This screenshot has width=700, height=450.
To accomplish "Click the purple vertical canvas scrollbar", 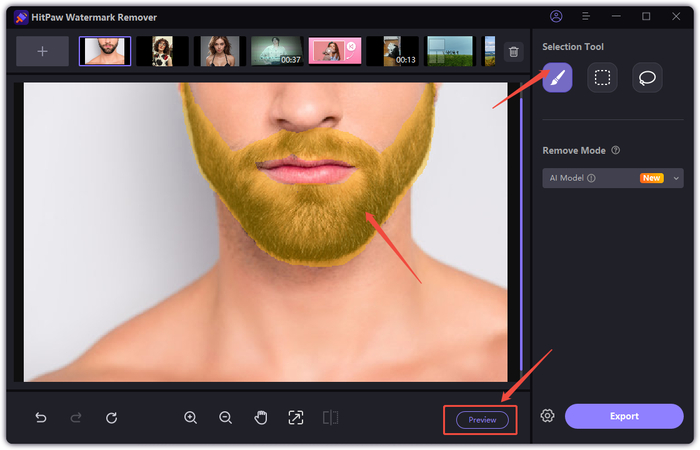I will click(x=521, y=233).
